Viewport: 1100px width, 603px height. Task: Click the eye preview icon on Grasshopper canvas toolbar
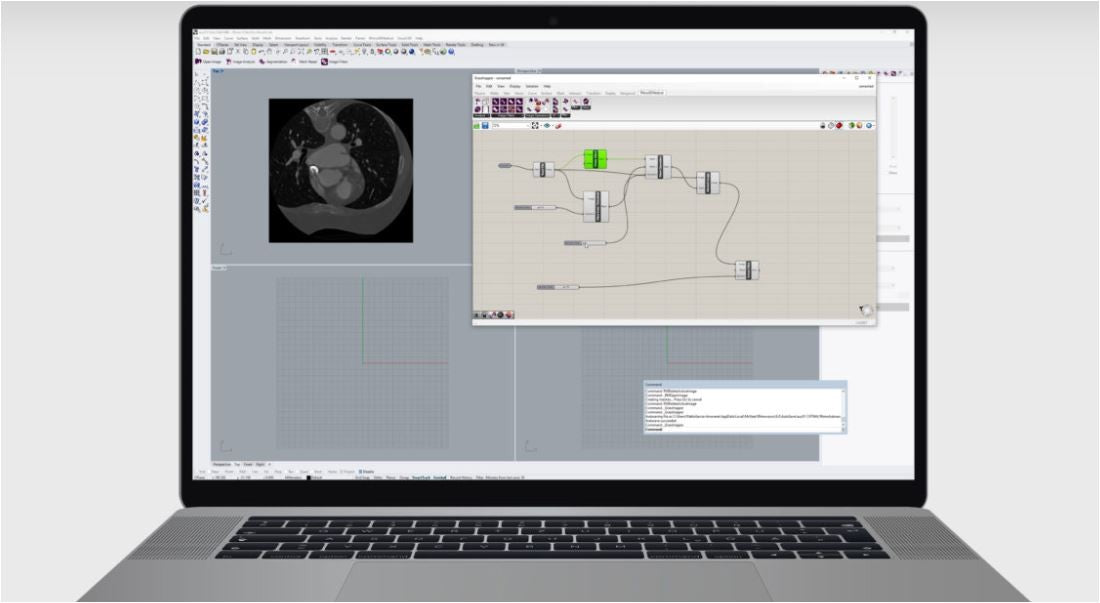click(546, 125)
